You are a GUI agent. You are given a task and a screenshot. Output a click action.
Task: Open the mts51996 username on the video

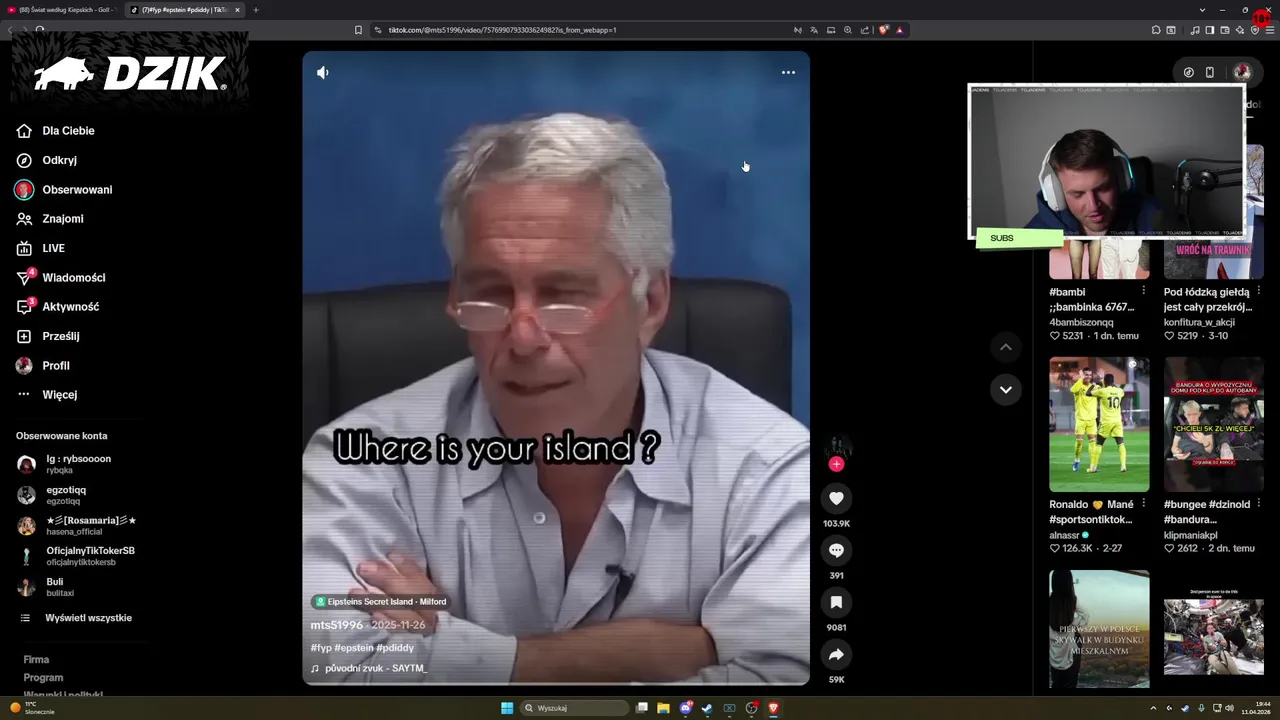pyautogui.click(x=336, y=625)
